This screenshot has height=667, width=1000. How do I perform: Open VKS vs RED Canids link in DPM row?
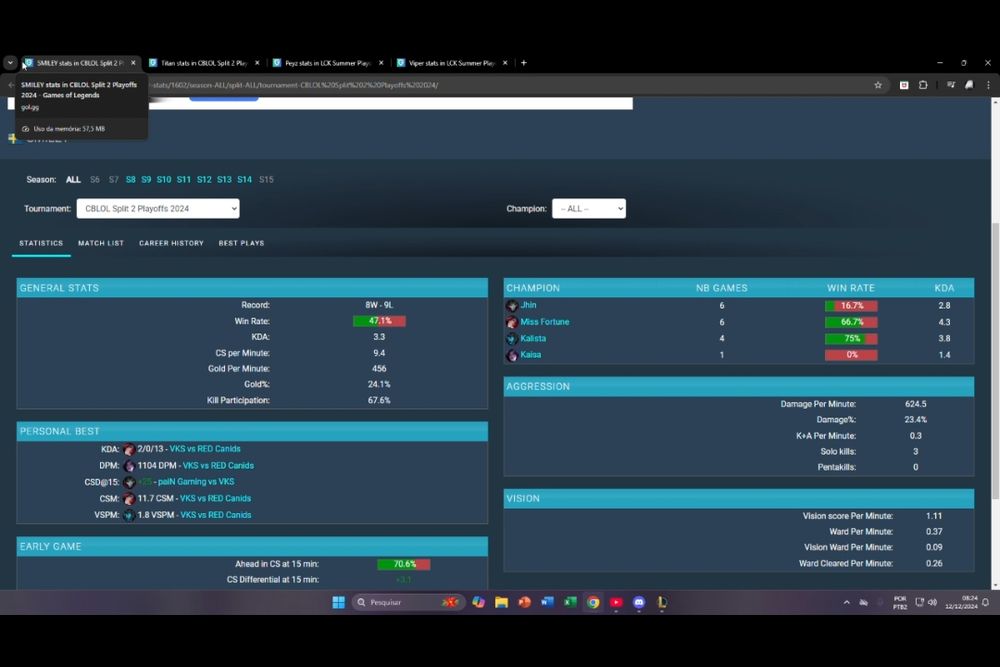point(218,465)
